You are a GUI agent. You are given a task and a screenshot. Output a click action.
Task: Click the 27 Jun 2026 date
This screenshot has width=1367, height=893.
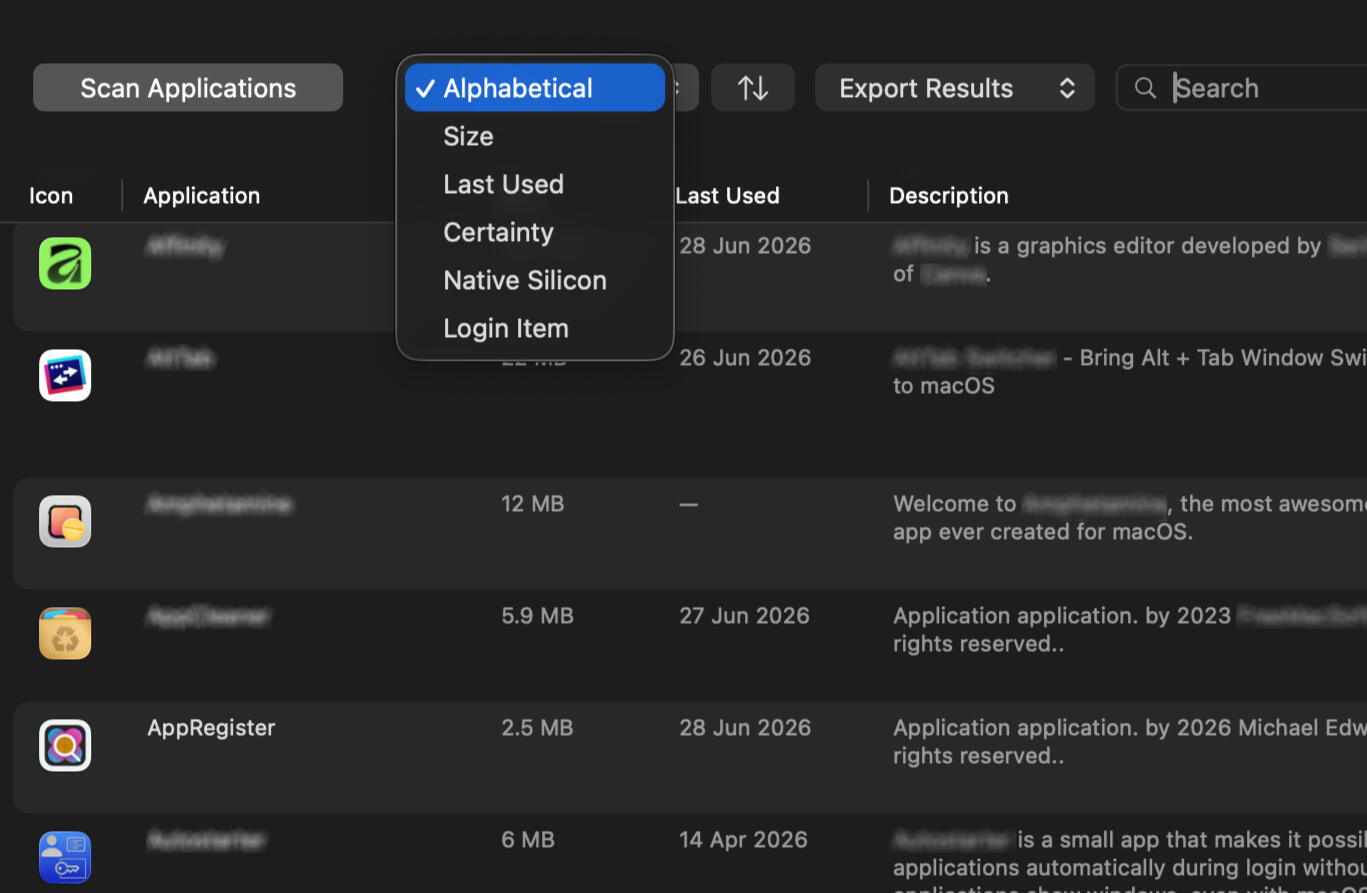(744, 616)
